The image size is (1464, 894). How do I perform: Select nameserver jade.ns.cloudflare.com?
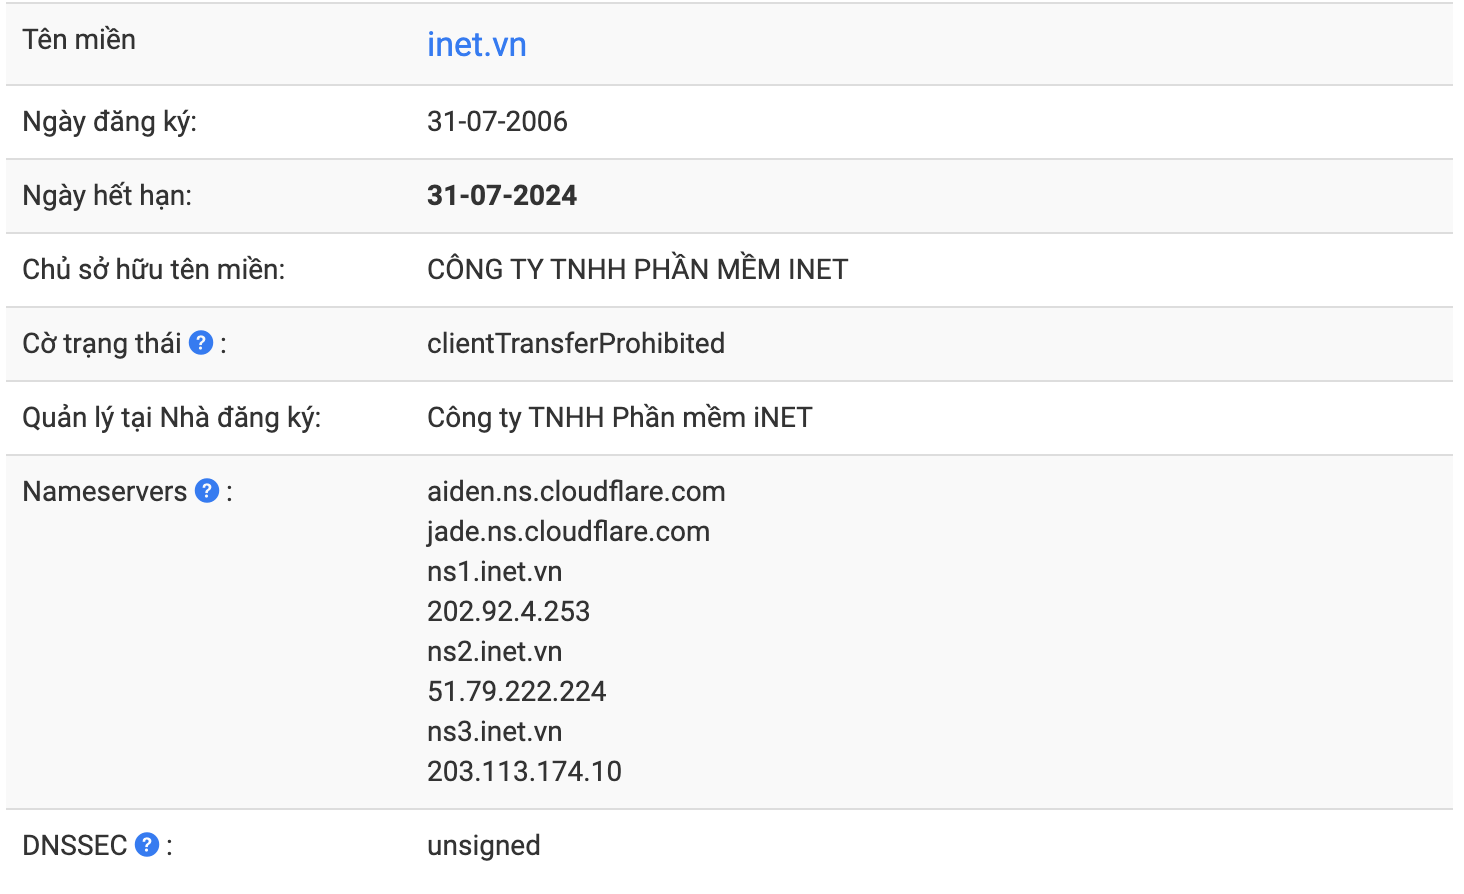tap(568, 531)
